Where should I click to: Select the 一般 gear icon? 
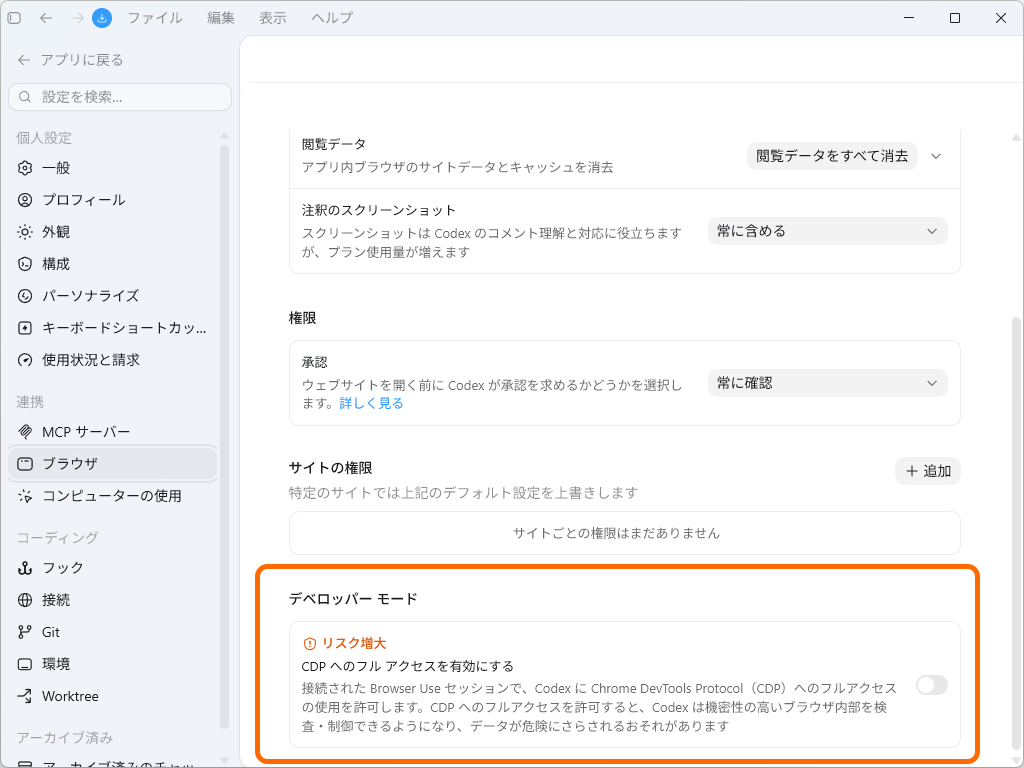tap(25, 168)
